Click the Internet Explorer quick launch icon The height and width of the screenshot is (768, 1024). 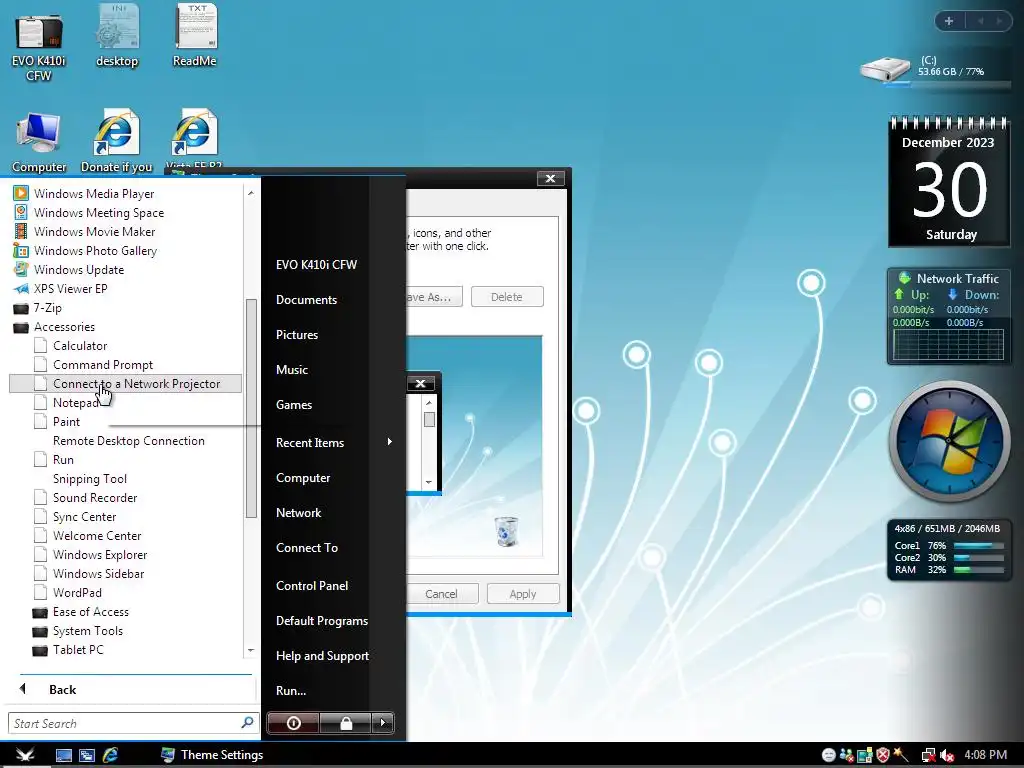tap(110, 756)
